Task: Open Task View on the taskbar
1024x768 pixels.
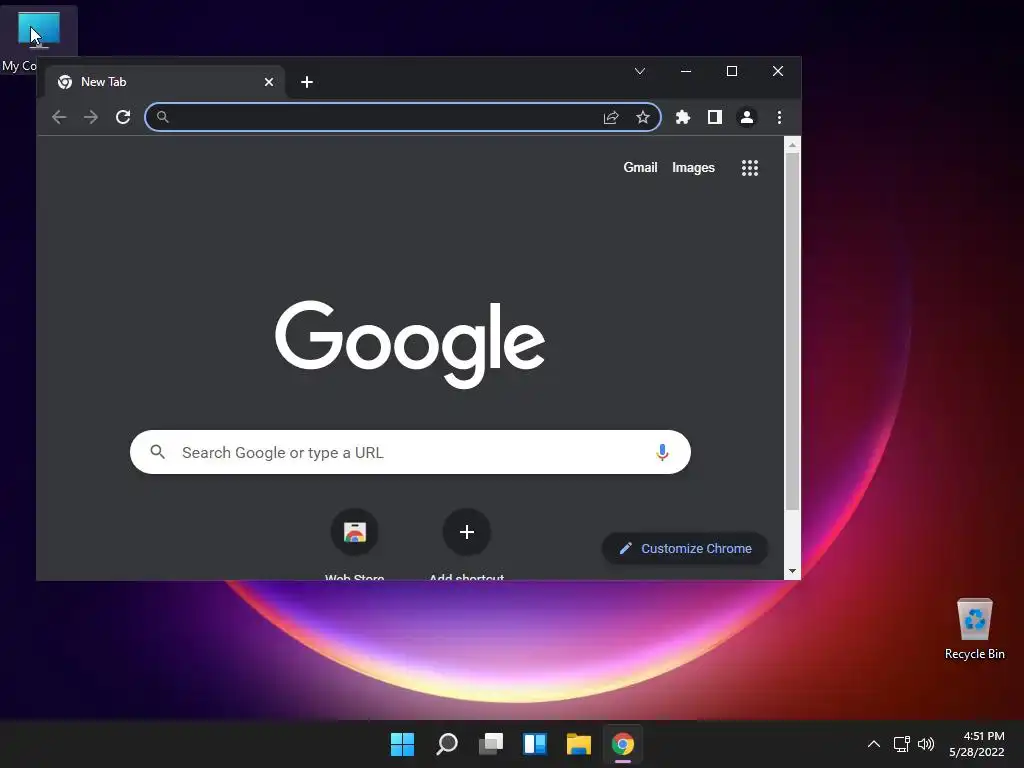Action: tap(491, 744)
